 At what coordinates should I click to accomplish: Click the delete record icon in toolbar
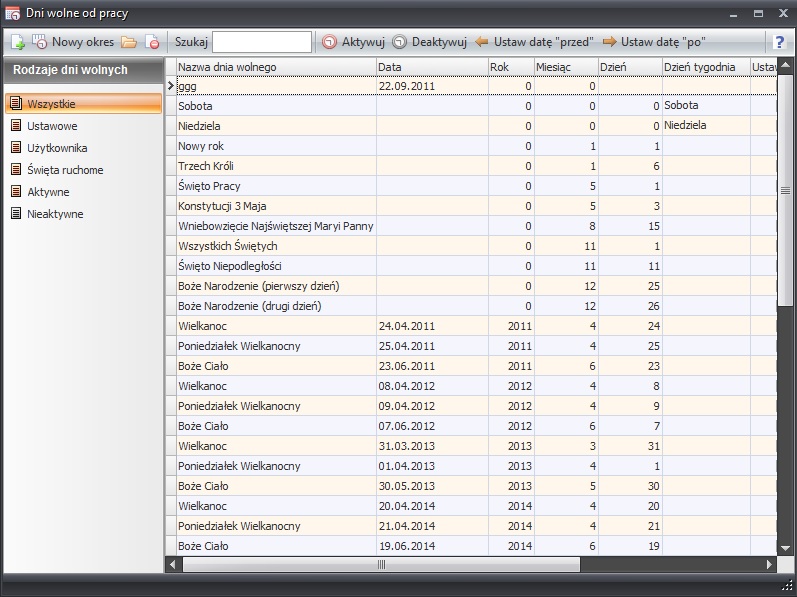coord(152,42)
